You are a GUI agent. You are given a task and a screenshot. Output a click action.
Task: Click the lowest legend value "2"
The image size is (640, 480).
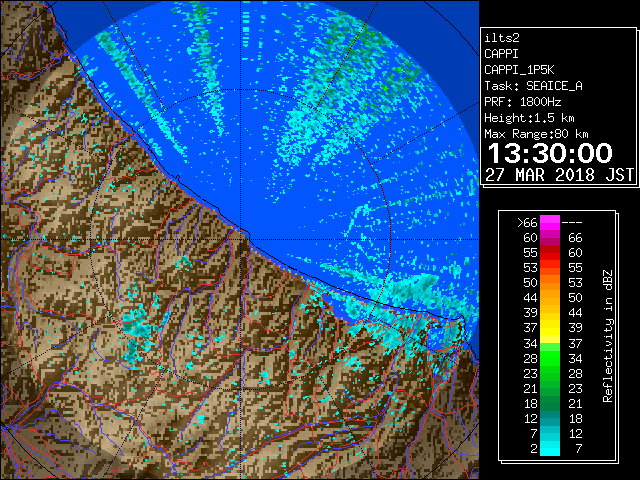click(x=534, y=449)
